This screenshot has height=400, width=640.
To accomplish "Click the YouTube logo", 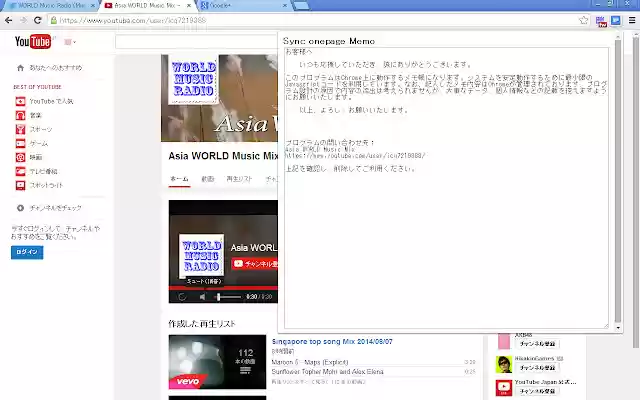I will (33, 41).
